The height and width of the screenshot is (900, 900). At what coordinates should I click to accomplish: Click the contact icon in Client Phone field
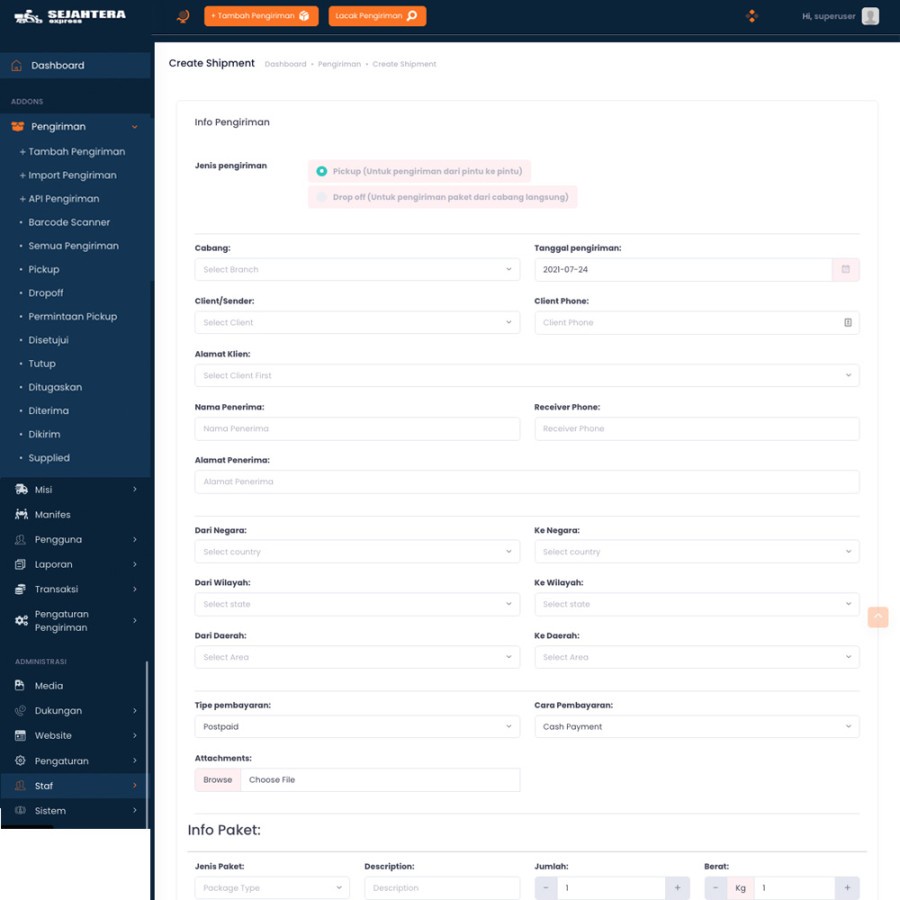pyautogui.click(x=848, y=323)
